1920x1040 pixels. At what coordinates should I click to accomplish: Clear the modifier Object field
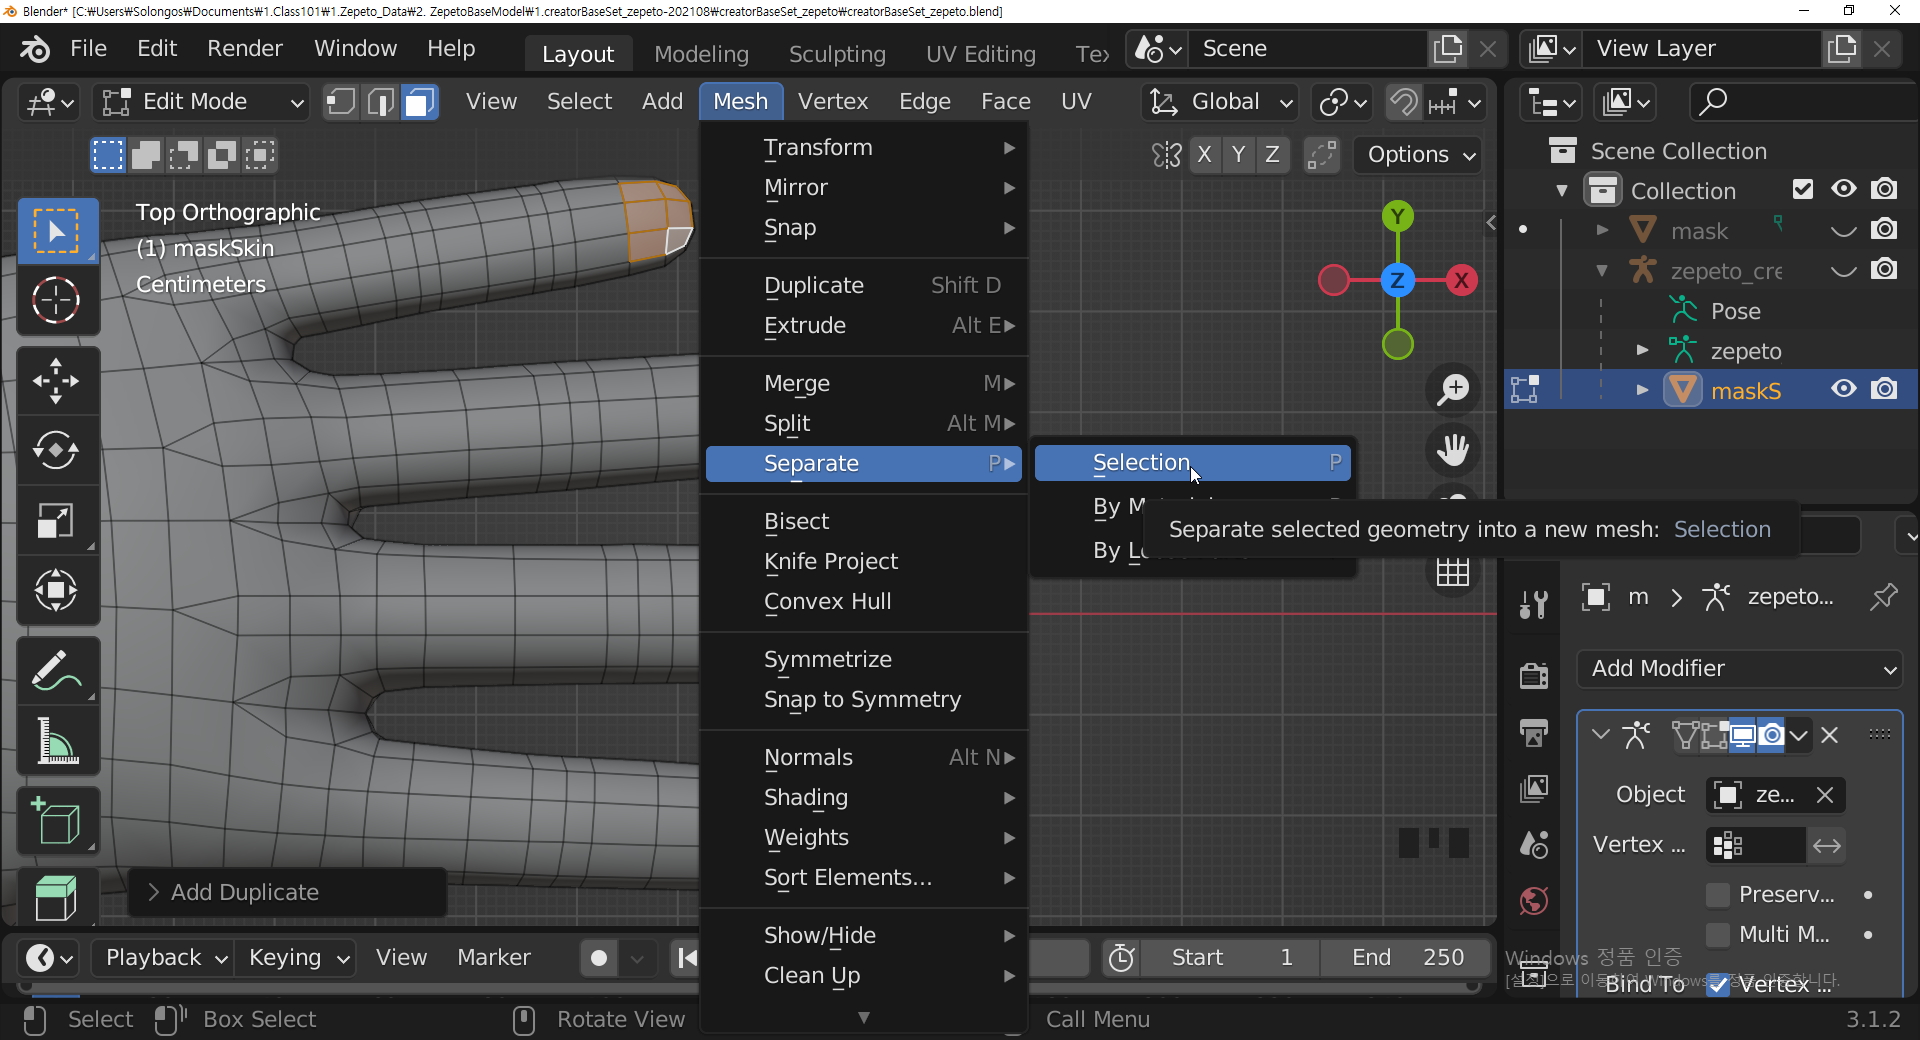1825,795
